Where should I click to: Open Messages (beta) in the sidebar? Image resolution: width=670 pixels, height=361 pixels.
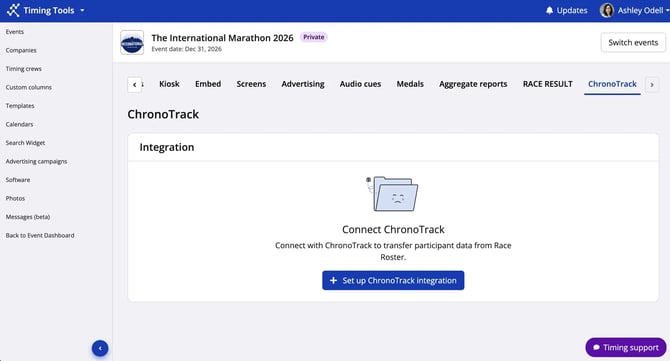(28, 217)
